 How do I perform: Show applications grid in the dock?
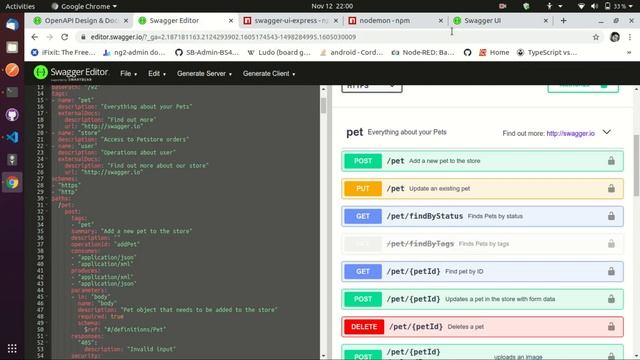tap(12, 348)
